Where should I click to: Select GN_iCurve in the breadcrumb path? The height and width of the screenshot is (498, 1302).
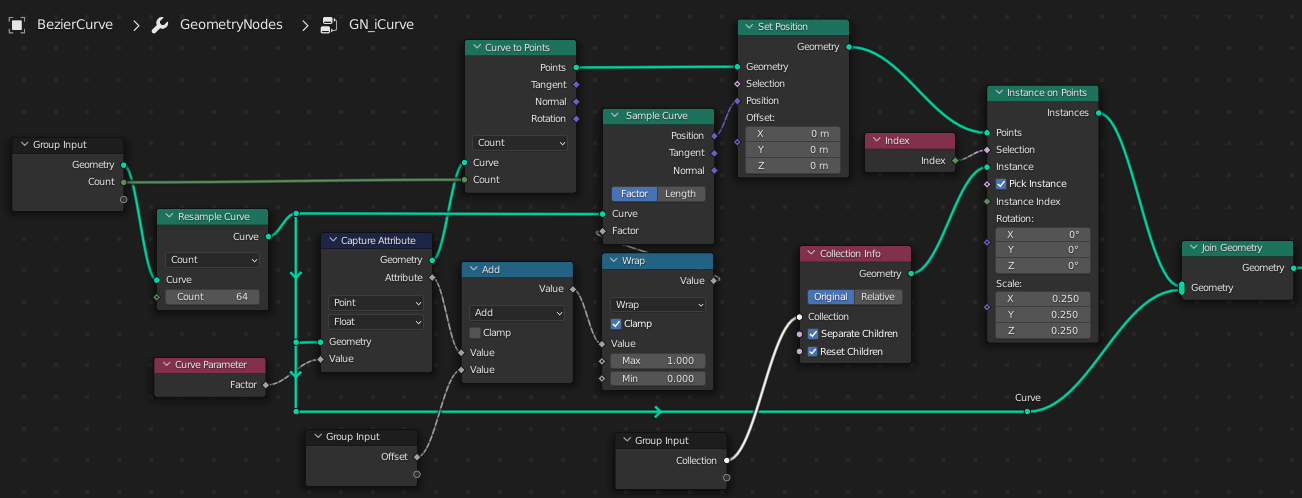coord(380,24)
